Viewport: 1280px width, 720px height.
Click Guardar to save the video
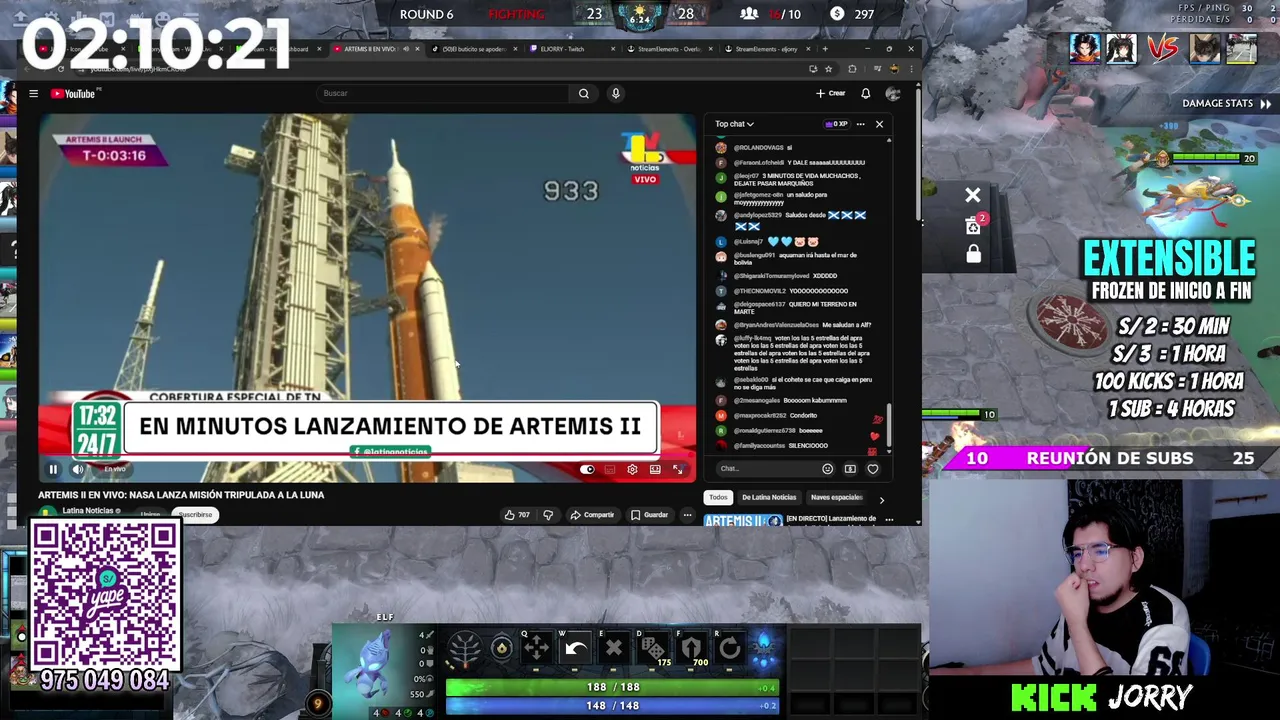[649, 515]
